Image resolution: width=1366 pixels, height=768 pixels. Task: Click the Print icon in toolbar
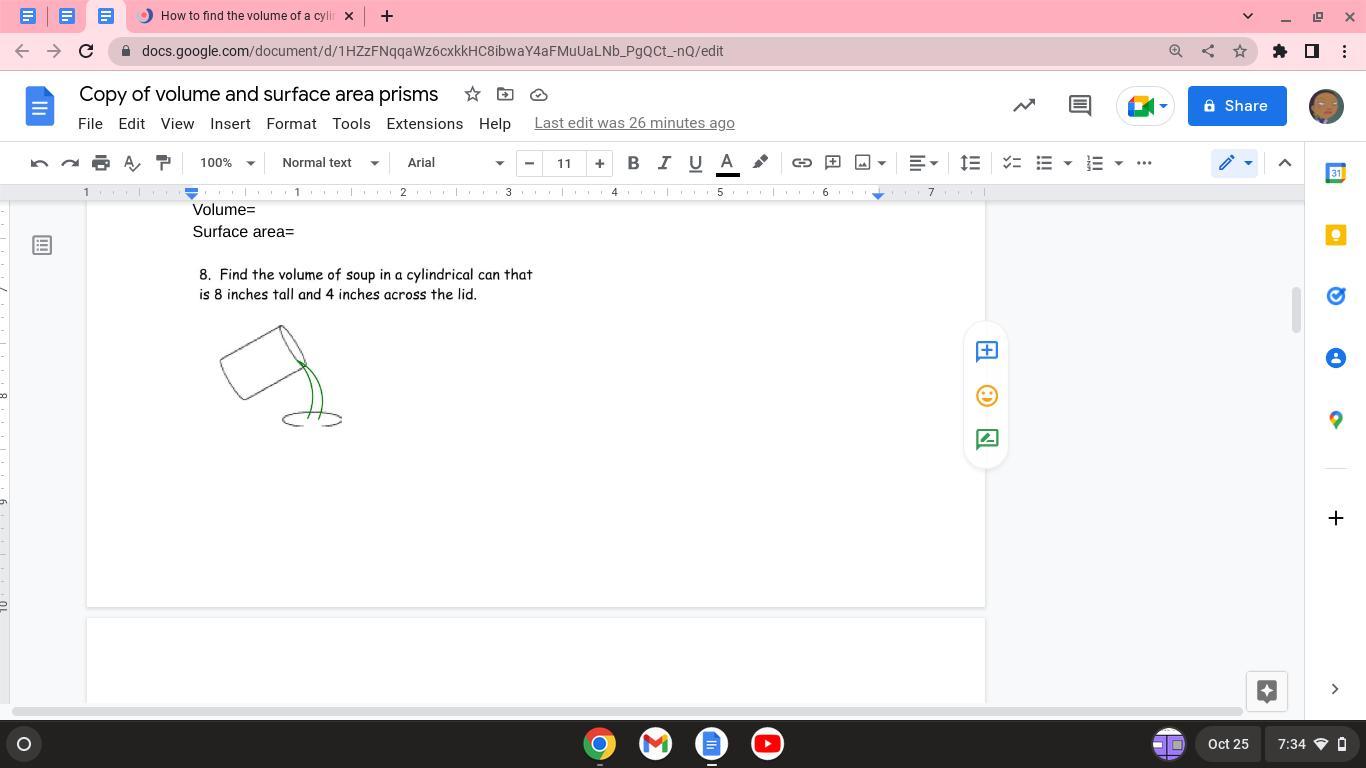[100, 163]
